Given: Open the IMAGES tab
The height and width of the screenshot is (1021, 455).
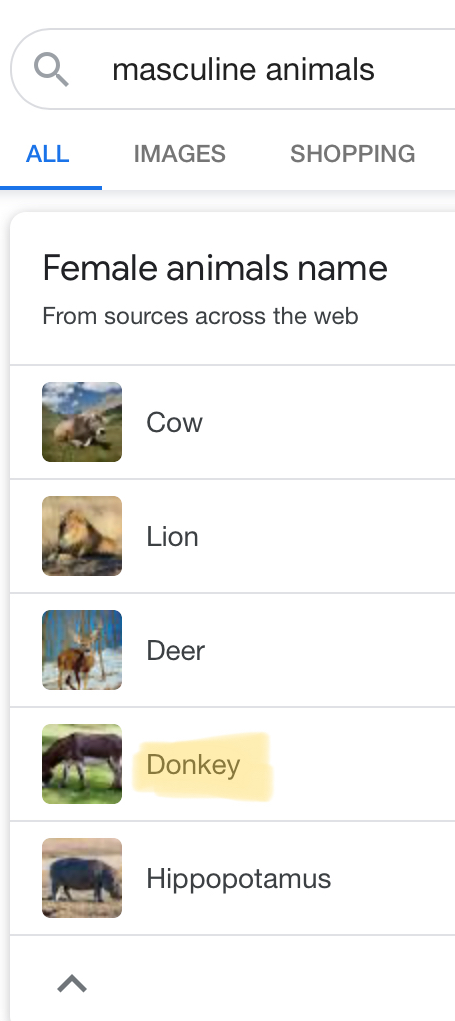Looking at the screenshot, I should (x=180, y=154).
